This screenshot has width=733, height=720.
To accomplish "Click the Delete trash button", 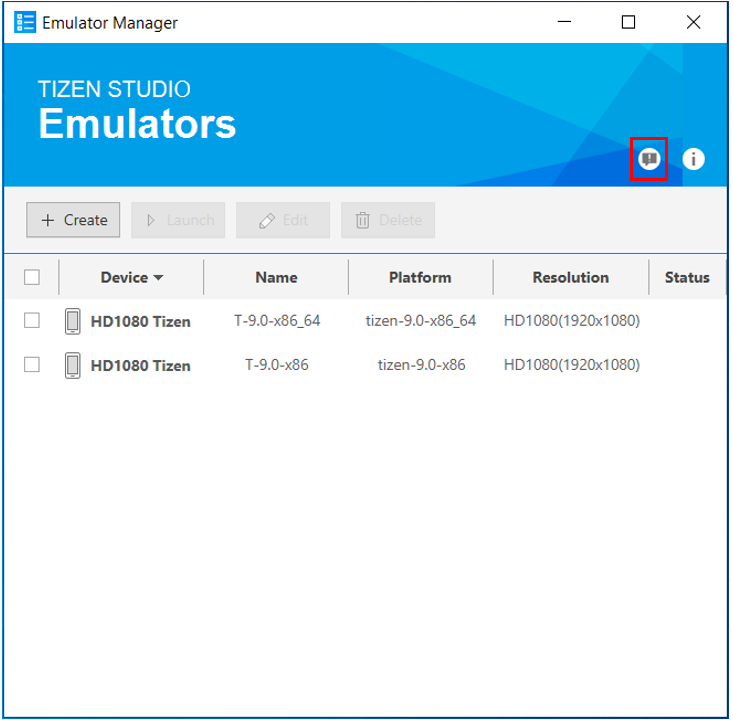I will click(388, 220).
